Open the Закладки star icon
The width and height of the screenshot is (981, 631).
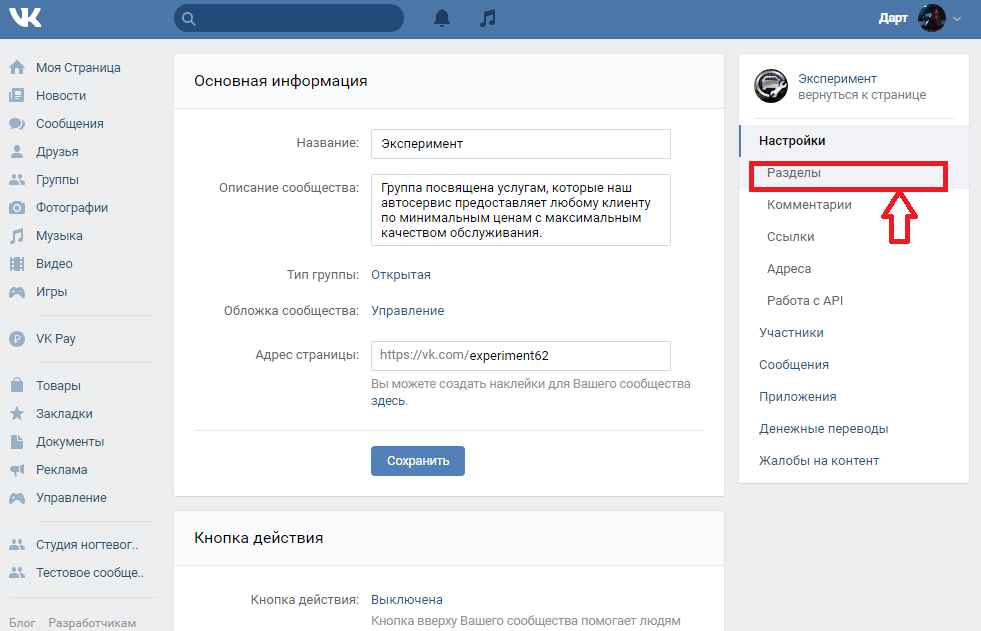click(17, 414)
